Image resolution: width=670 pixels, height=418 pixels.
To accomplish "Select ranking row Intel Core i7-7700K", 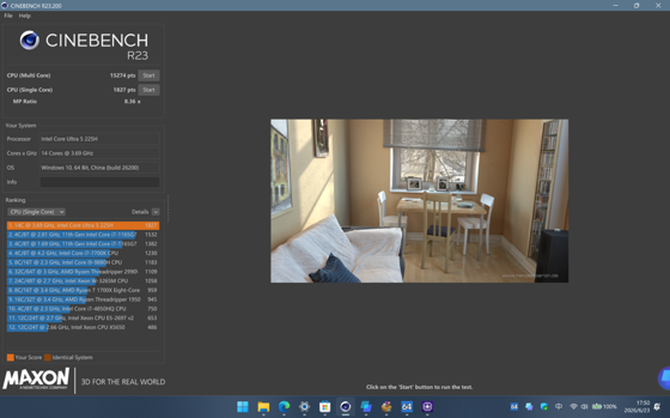I will (83, 253).
